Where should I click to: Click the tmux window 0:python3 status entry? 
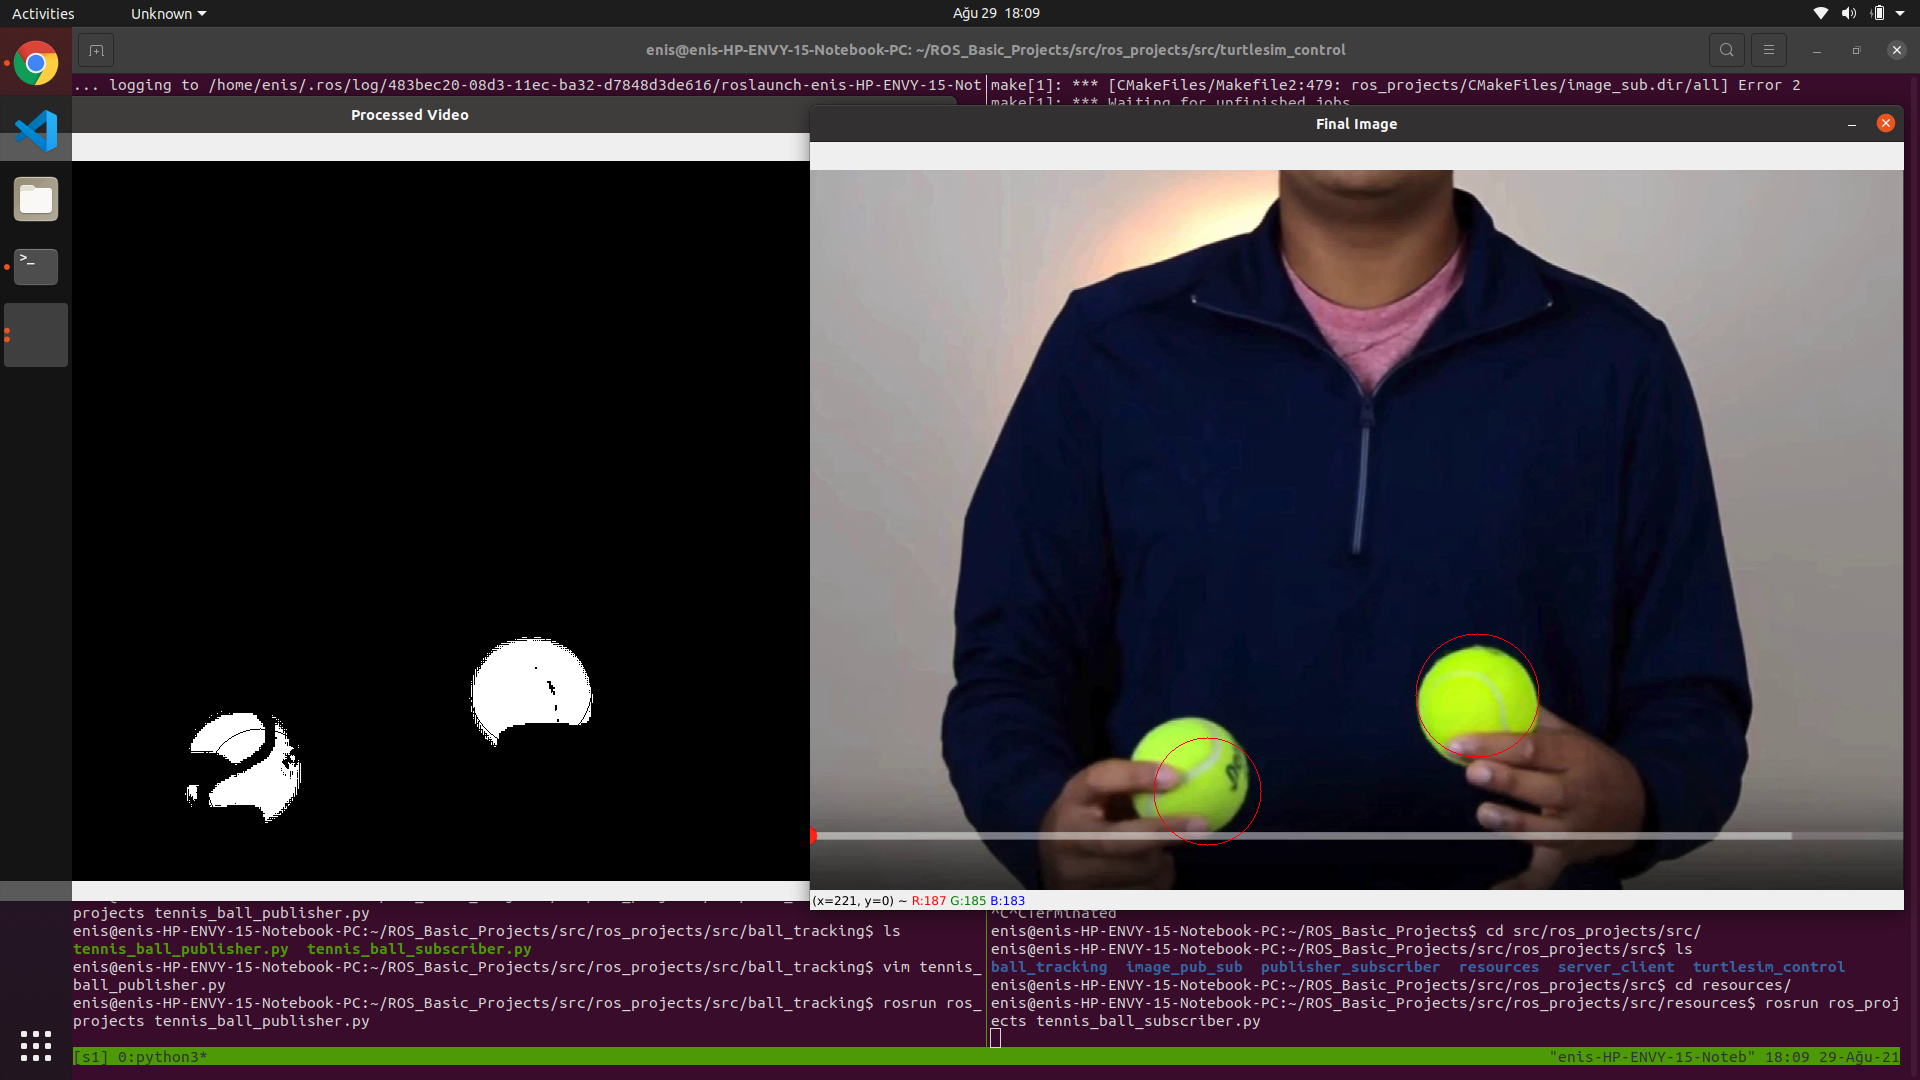pyautogui.click(x=162, y=1057)
